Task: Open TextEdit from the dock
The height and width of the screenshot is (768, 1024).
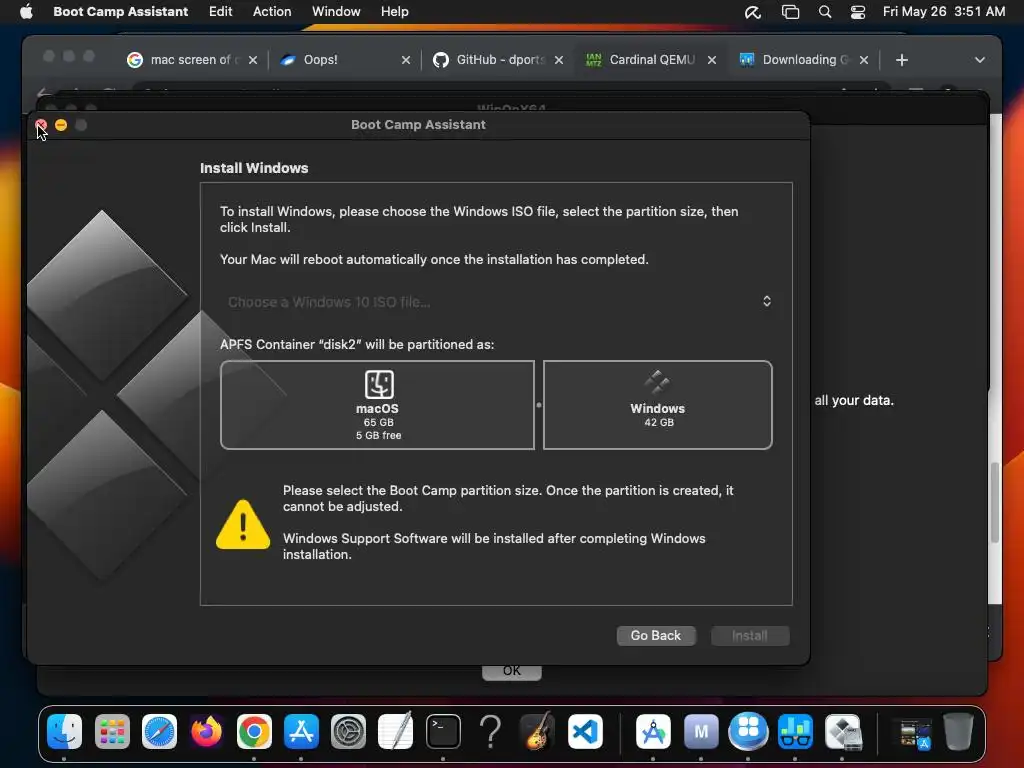Action: (396, 731)
